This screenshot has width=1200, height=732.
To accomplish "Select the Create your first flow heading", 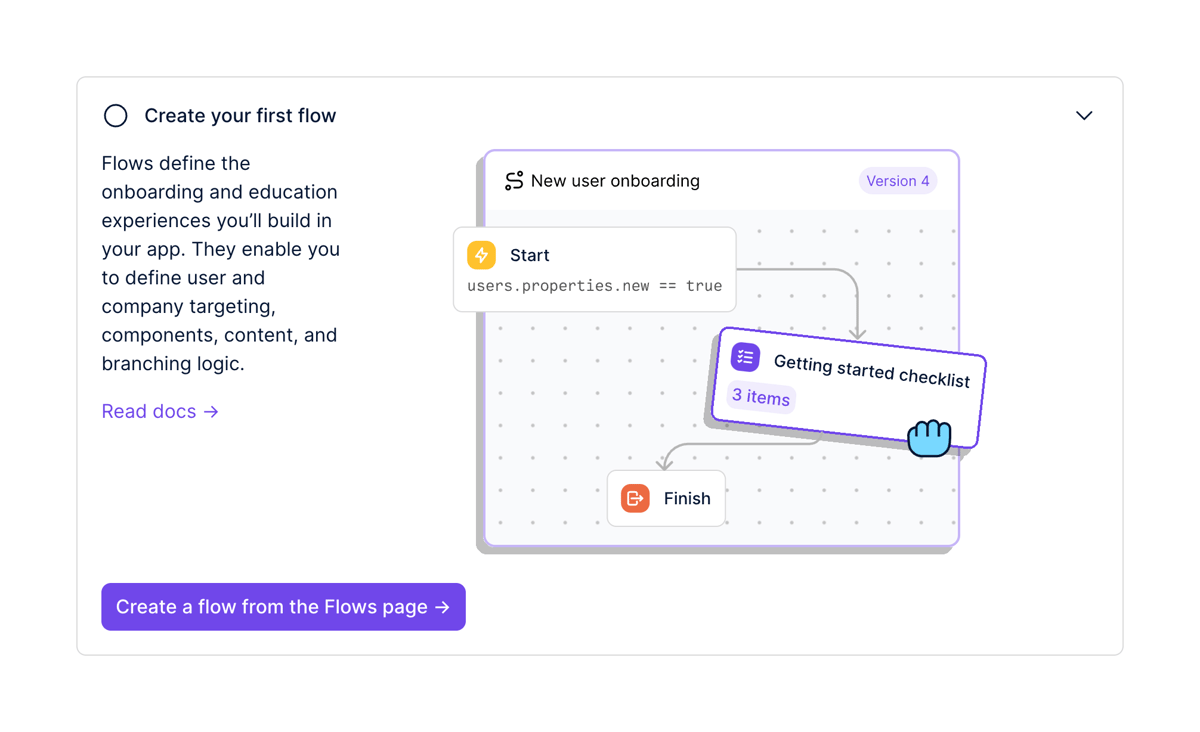I will click(x=240, y=115).
